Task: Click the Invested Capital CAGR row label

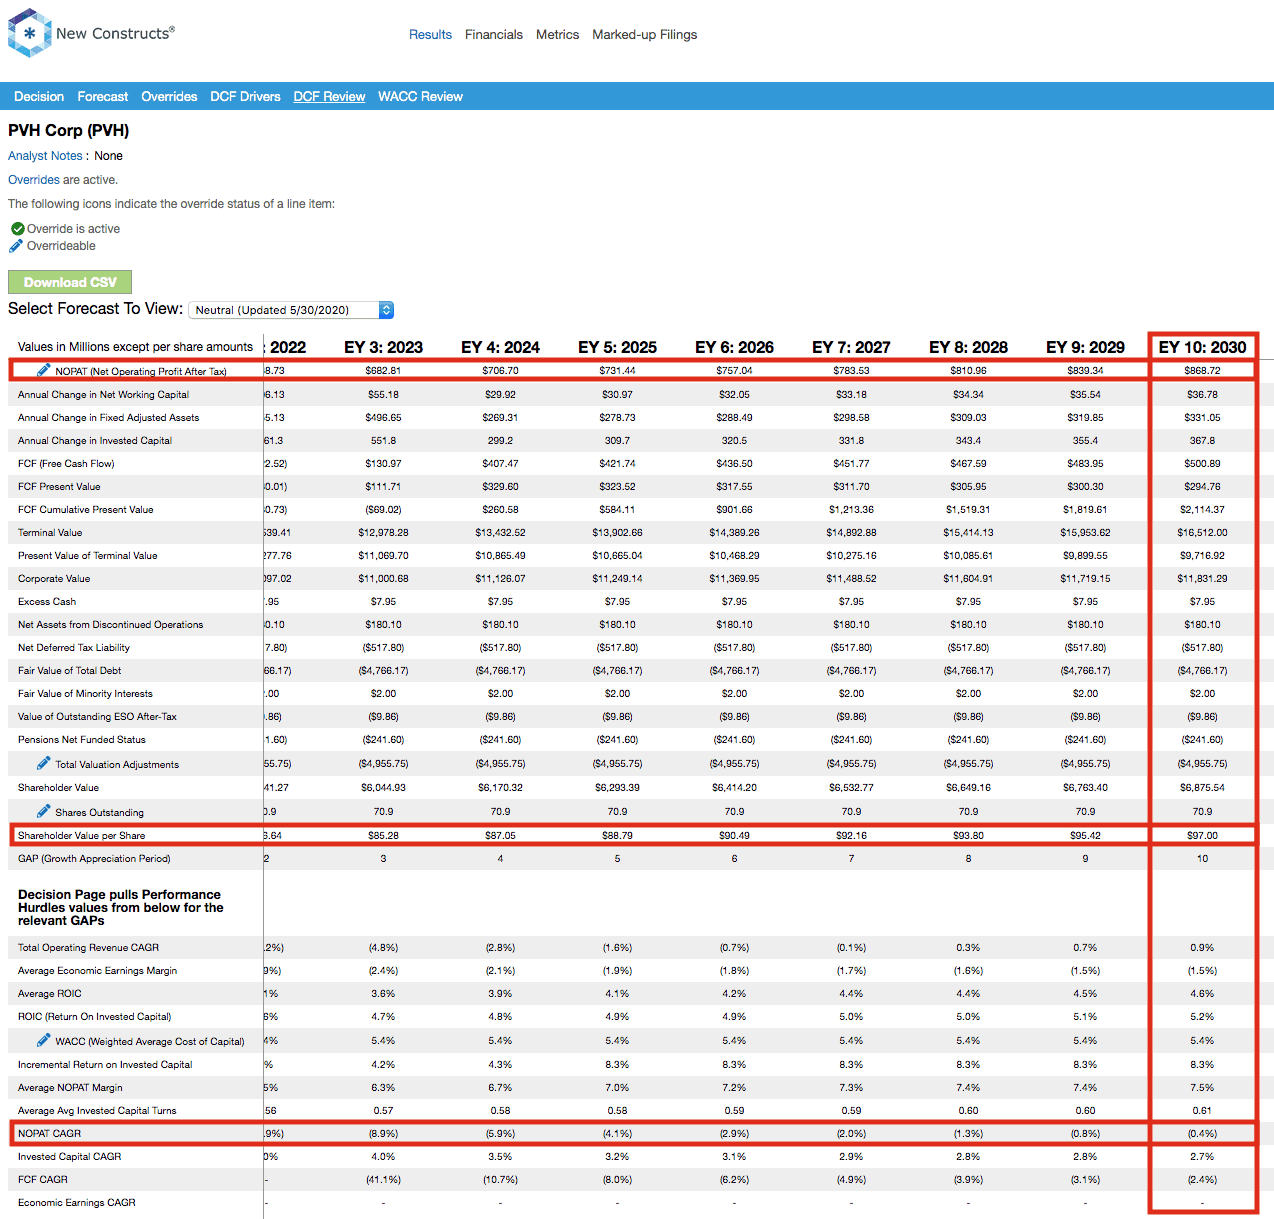Action: pyautogui.click(x=69, y=1156)
